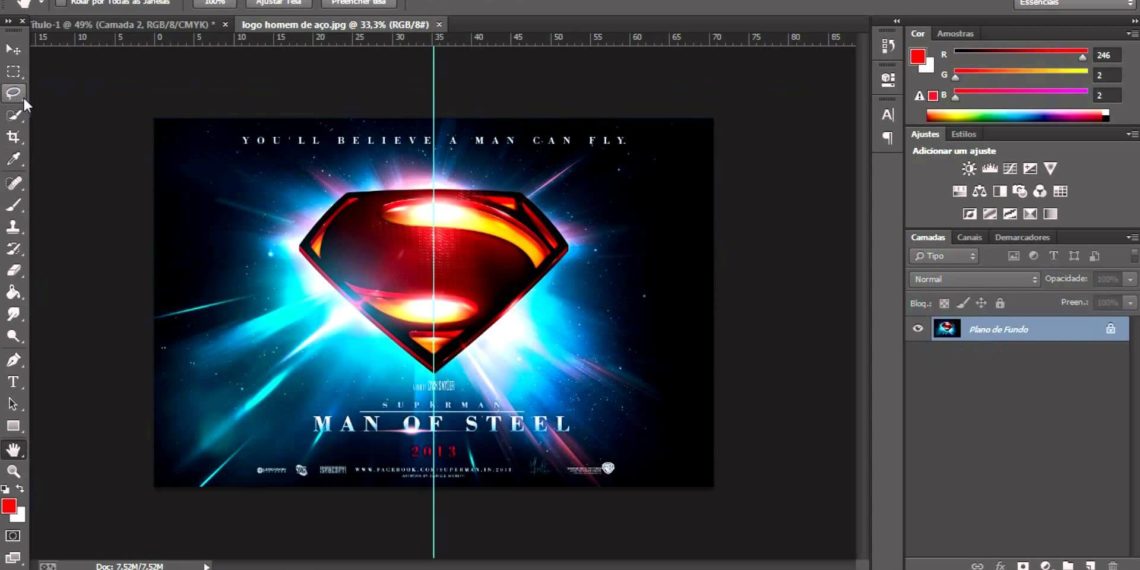Select the Quick Selection tool

pyautogui.click(x=13, y=115)
